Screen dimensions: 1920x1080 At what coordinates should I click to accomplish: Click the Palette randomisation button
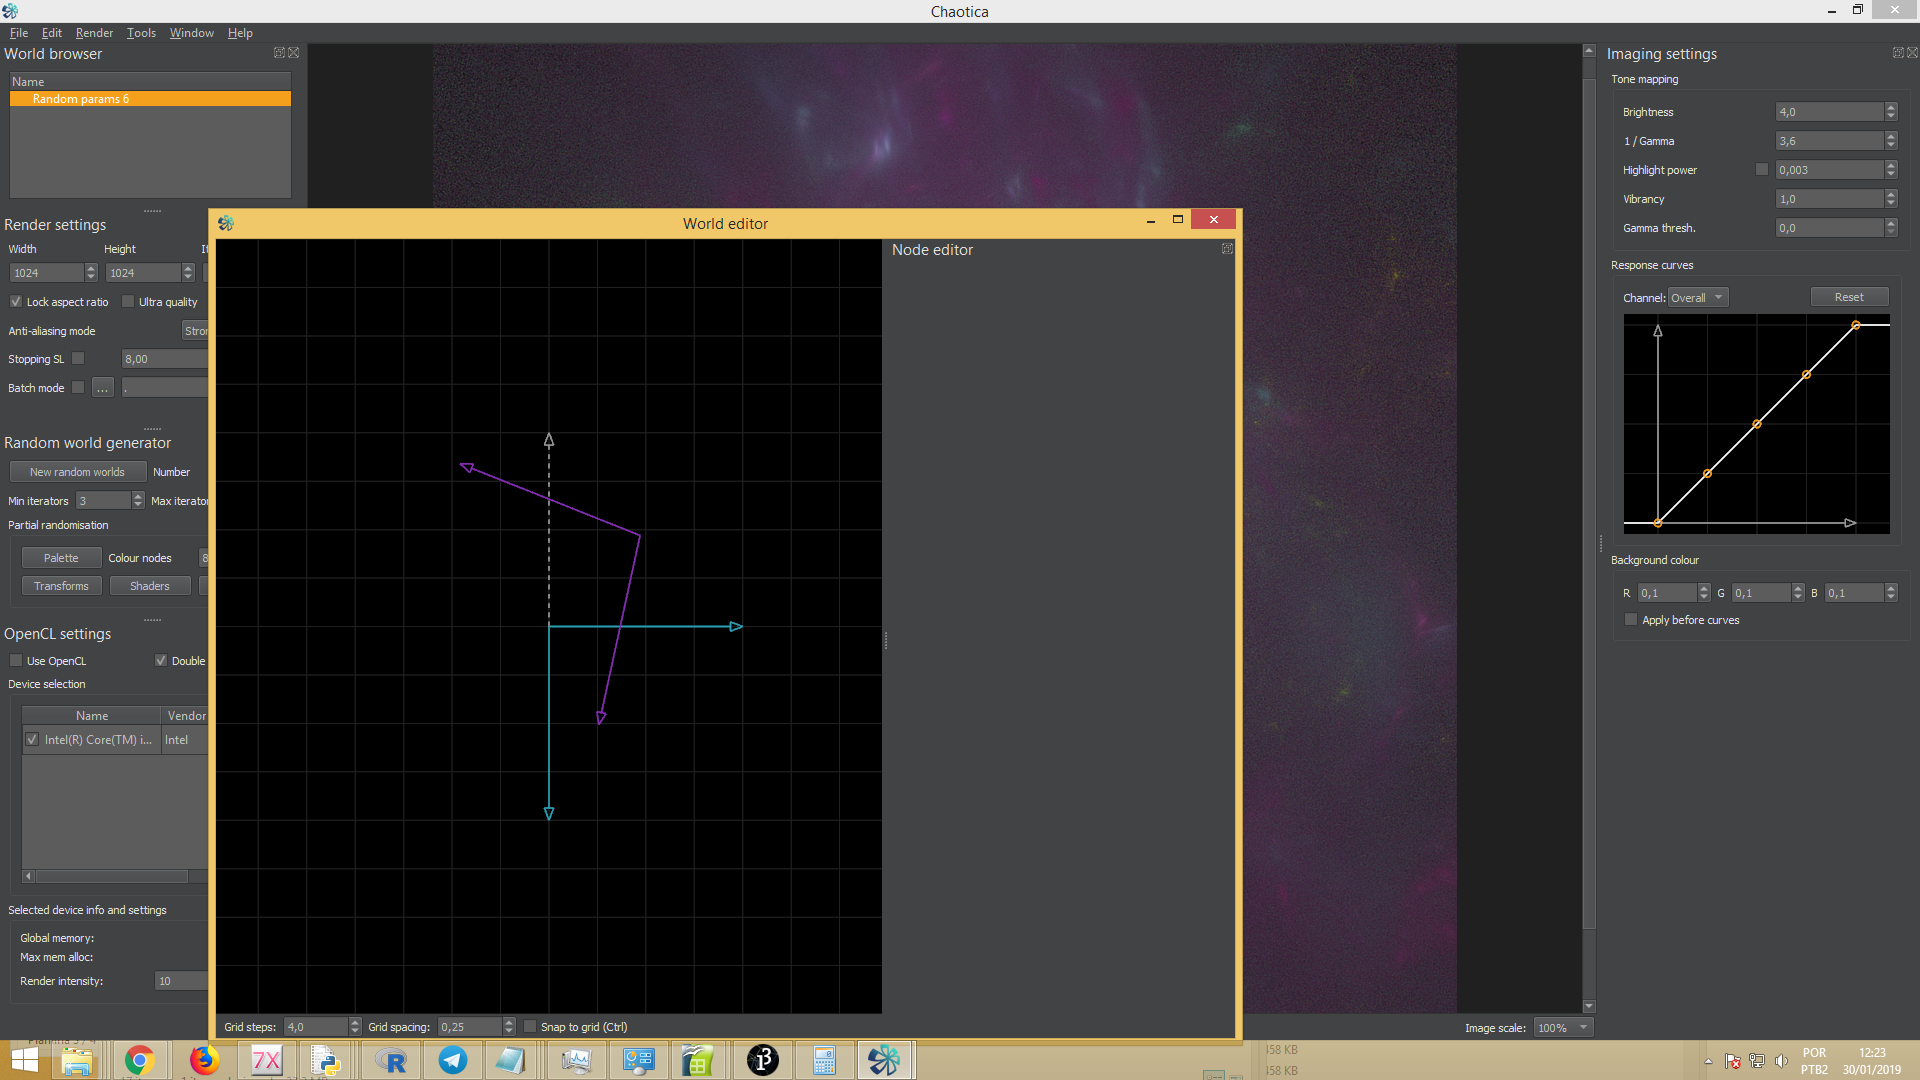tap(61, 557)
